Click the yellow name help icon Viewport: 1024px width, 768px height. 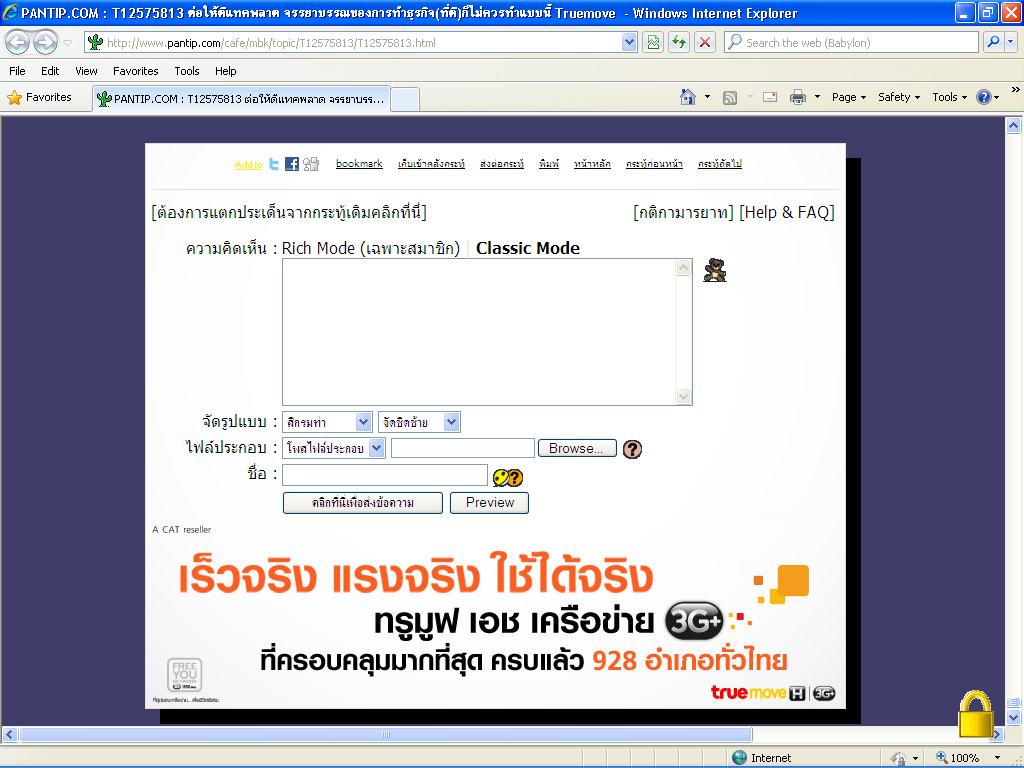click(508, 478)
